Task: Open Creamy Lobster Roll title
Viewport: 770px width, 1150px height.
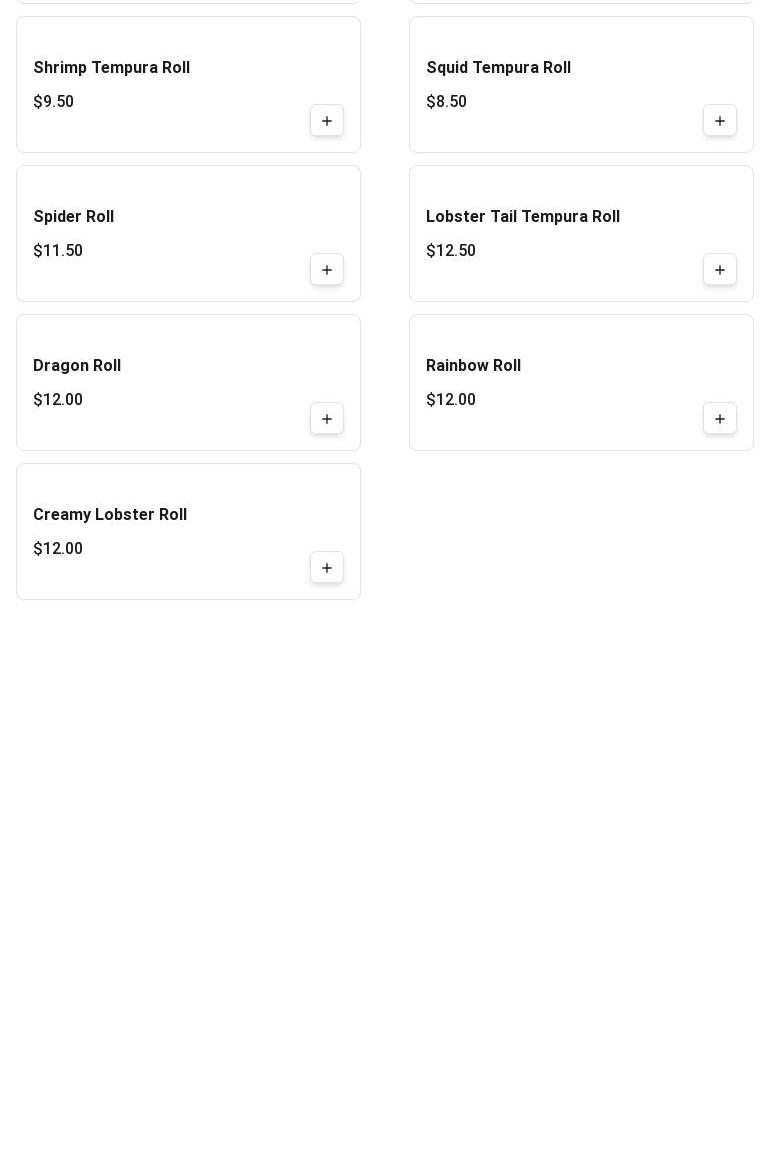Action: click(x=110, y=514)
